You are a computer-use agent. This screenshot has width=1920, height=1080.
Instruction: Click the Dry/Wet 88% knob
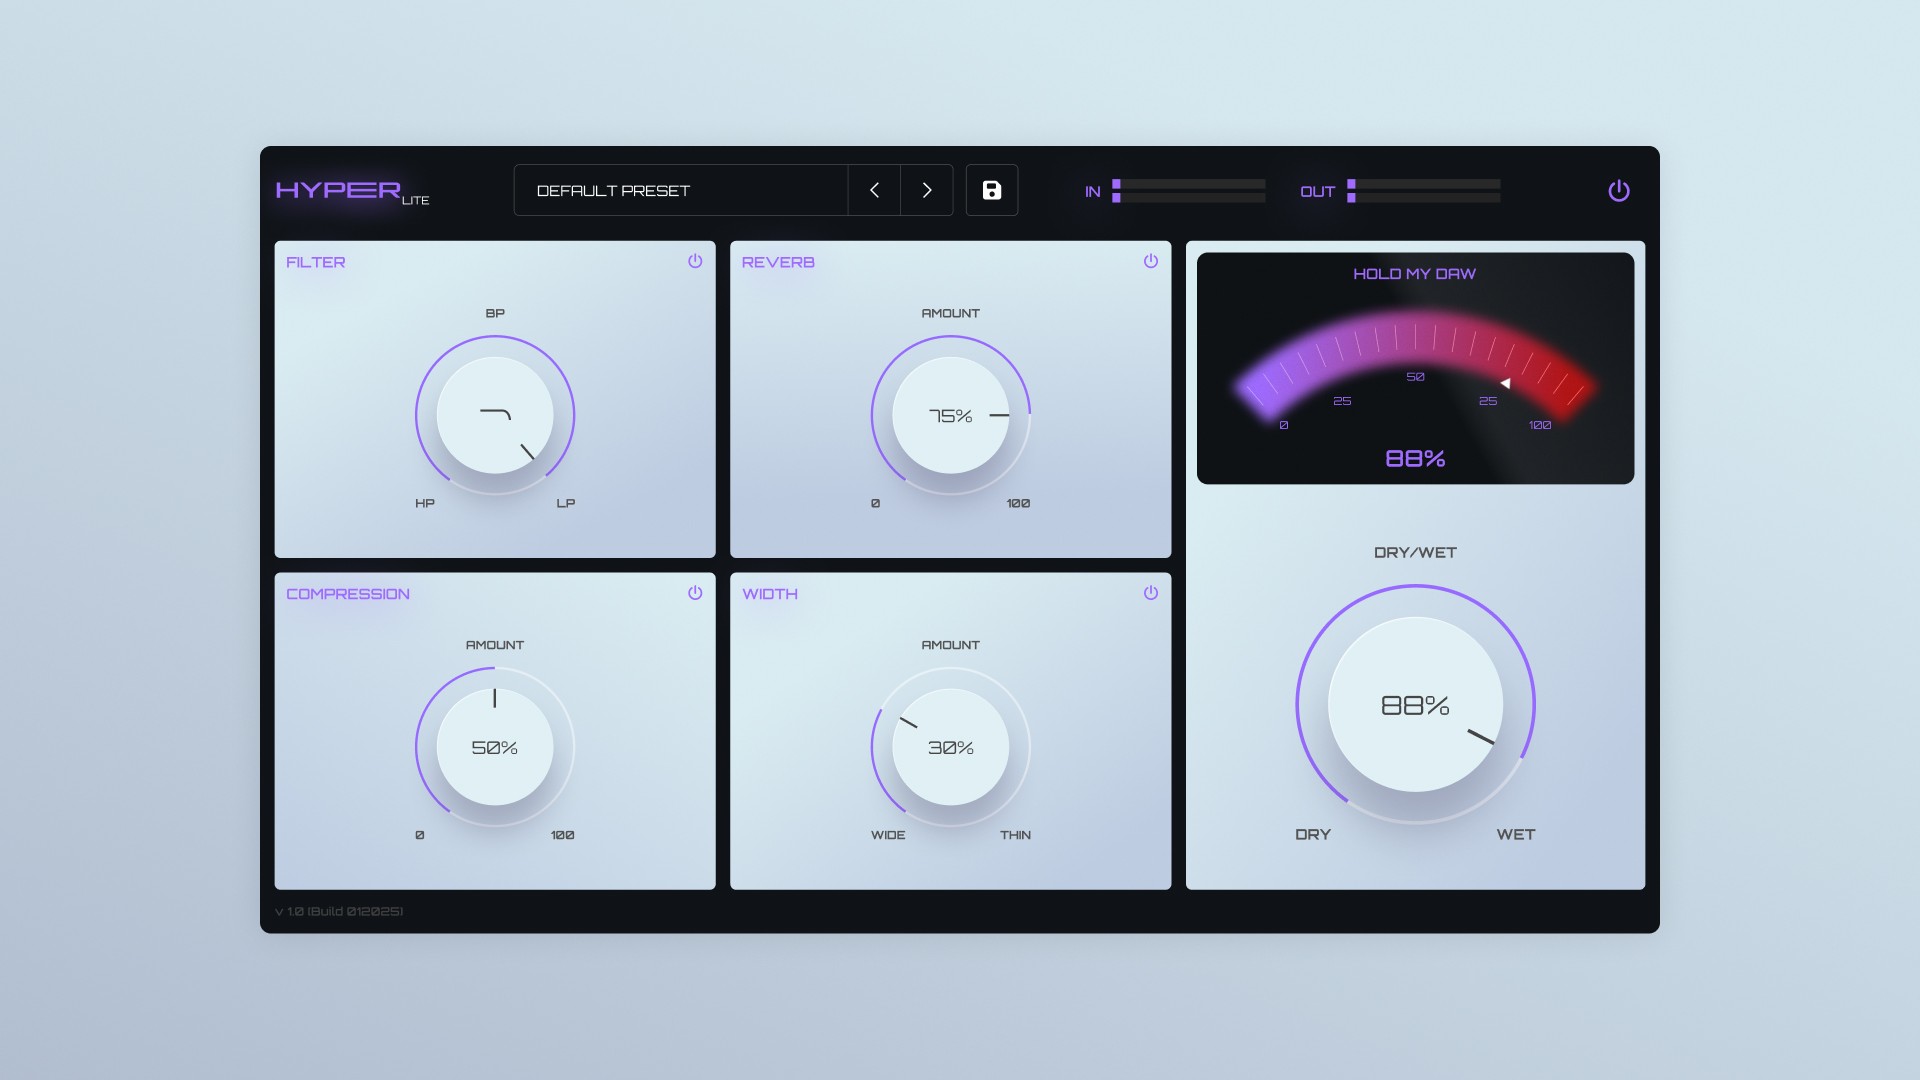tap(1414, 705)
